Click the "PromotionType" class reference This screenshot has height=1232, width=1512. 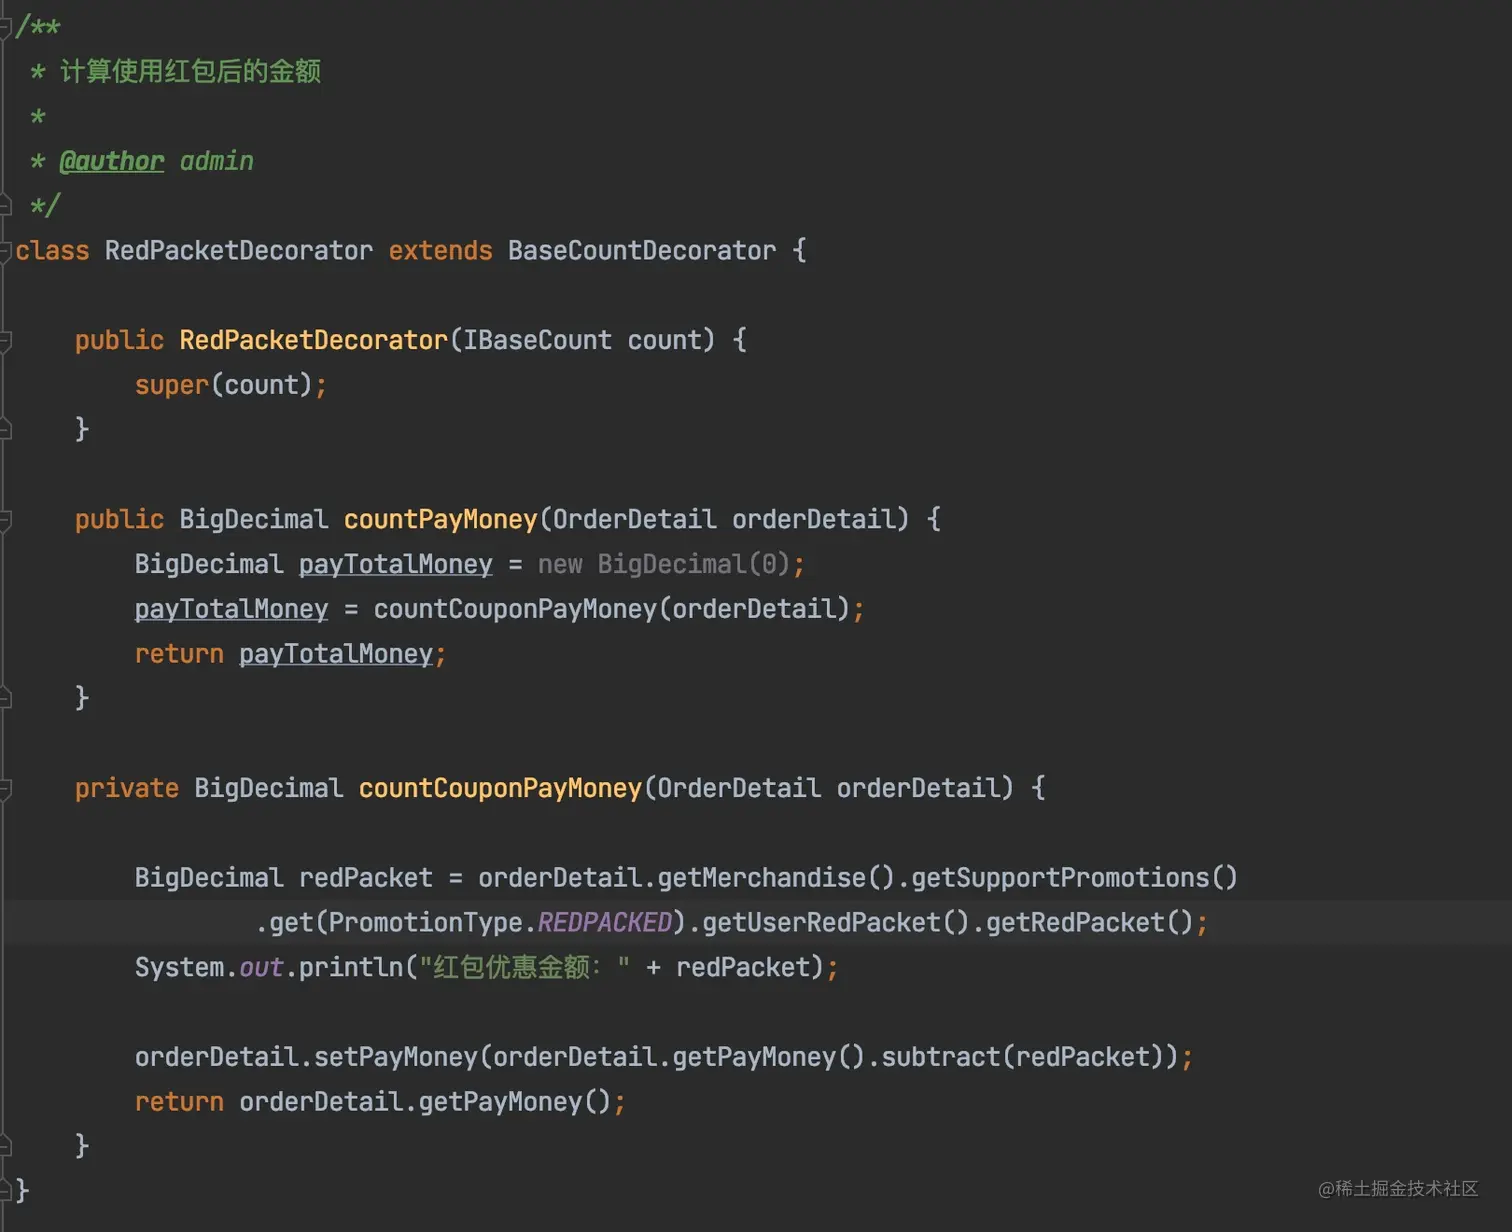(x=426, y=922)
